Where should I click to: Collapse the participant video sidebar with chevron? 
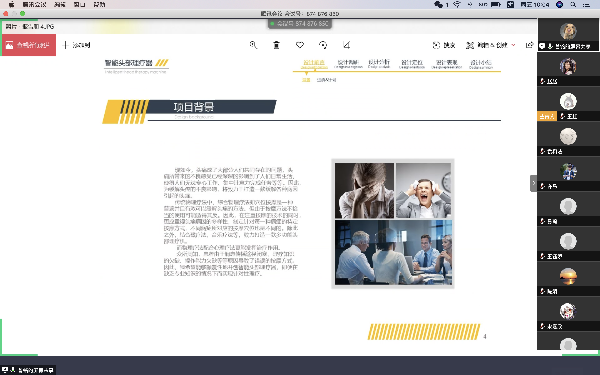(x=533, y=183)
